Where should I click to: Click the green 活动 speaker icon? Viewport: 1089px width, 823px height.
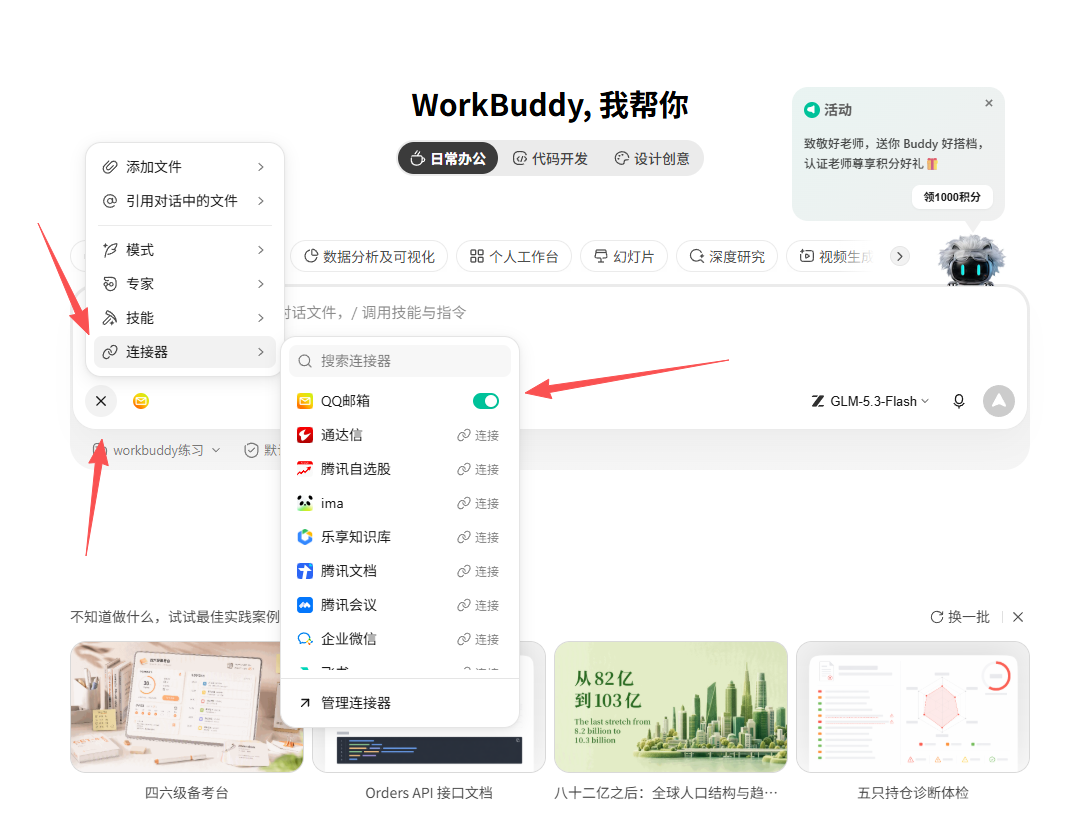pyautogui.click(x=812, y=110)
